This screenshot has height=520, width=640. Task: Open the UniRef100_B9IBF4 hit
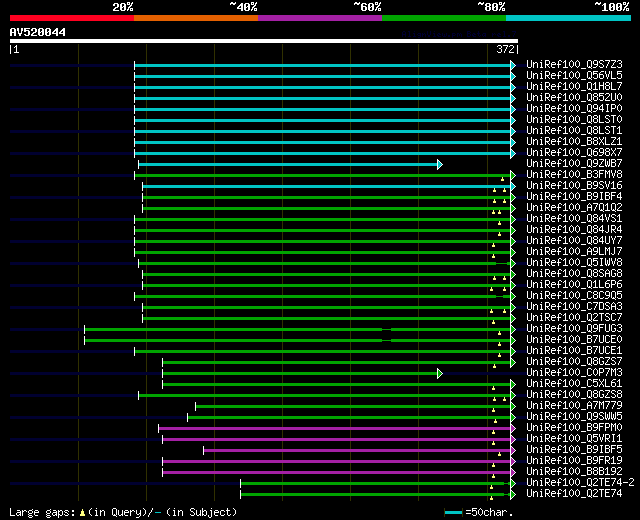[574, 197]
